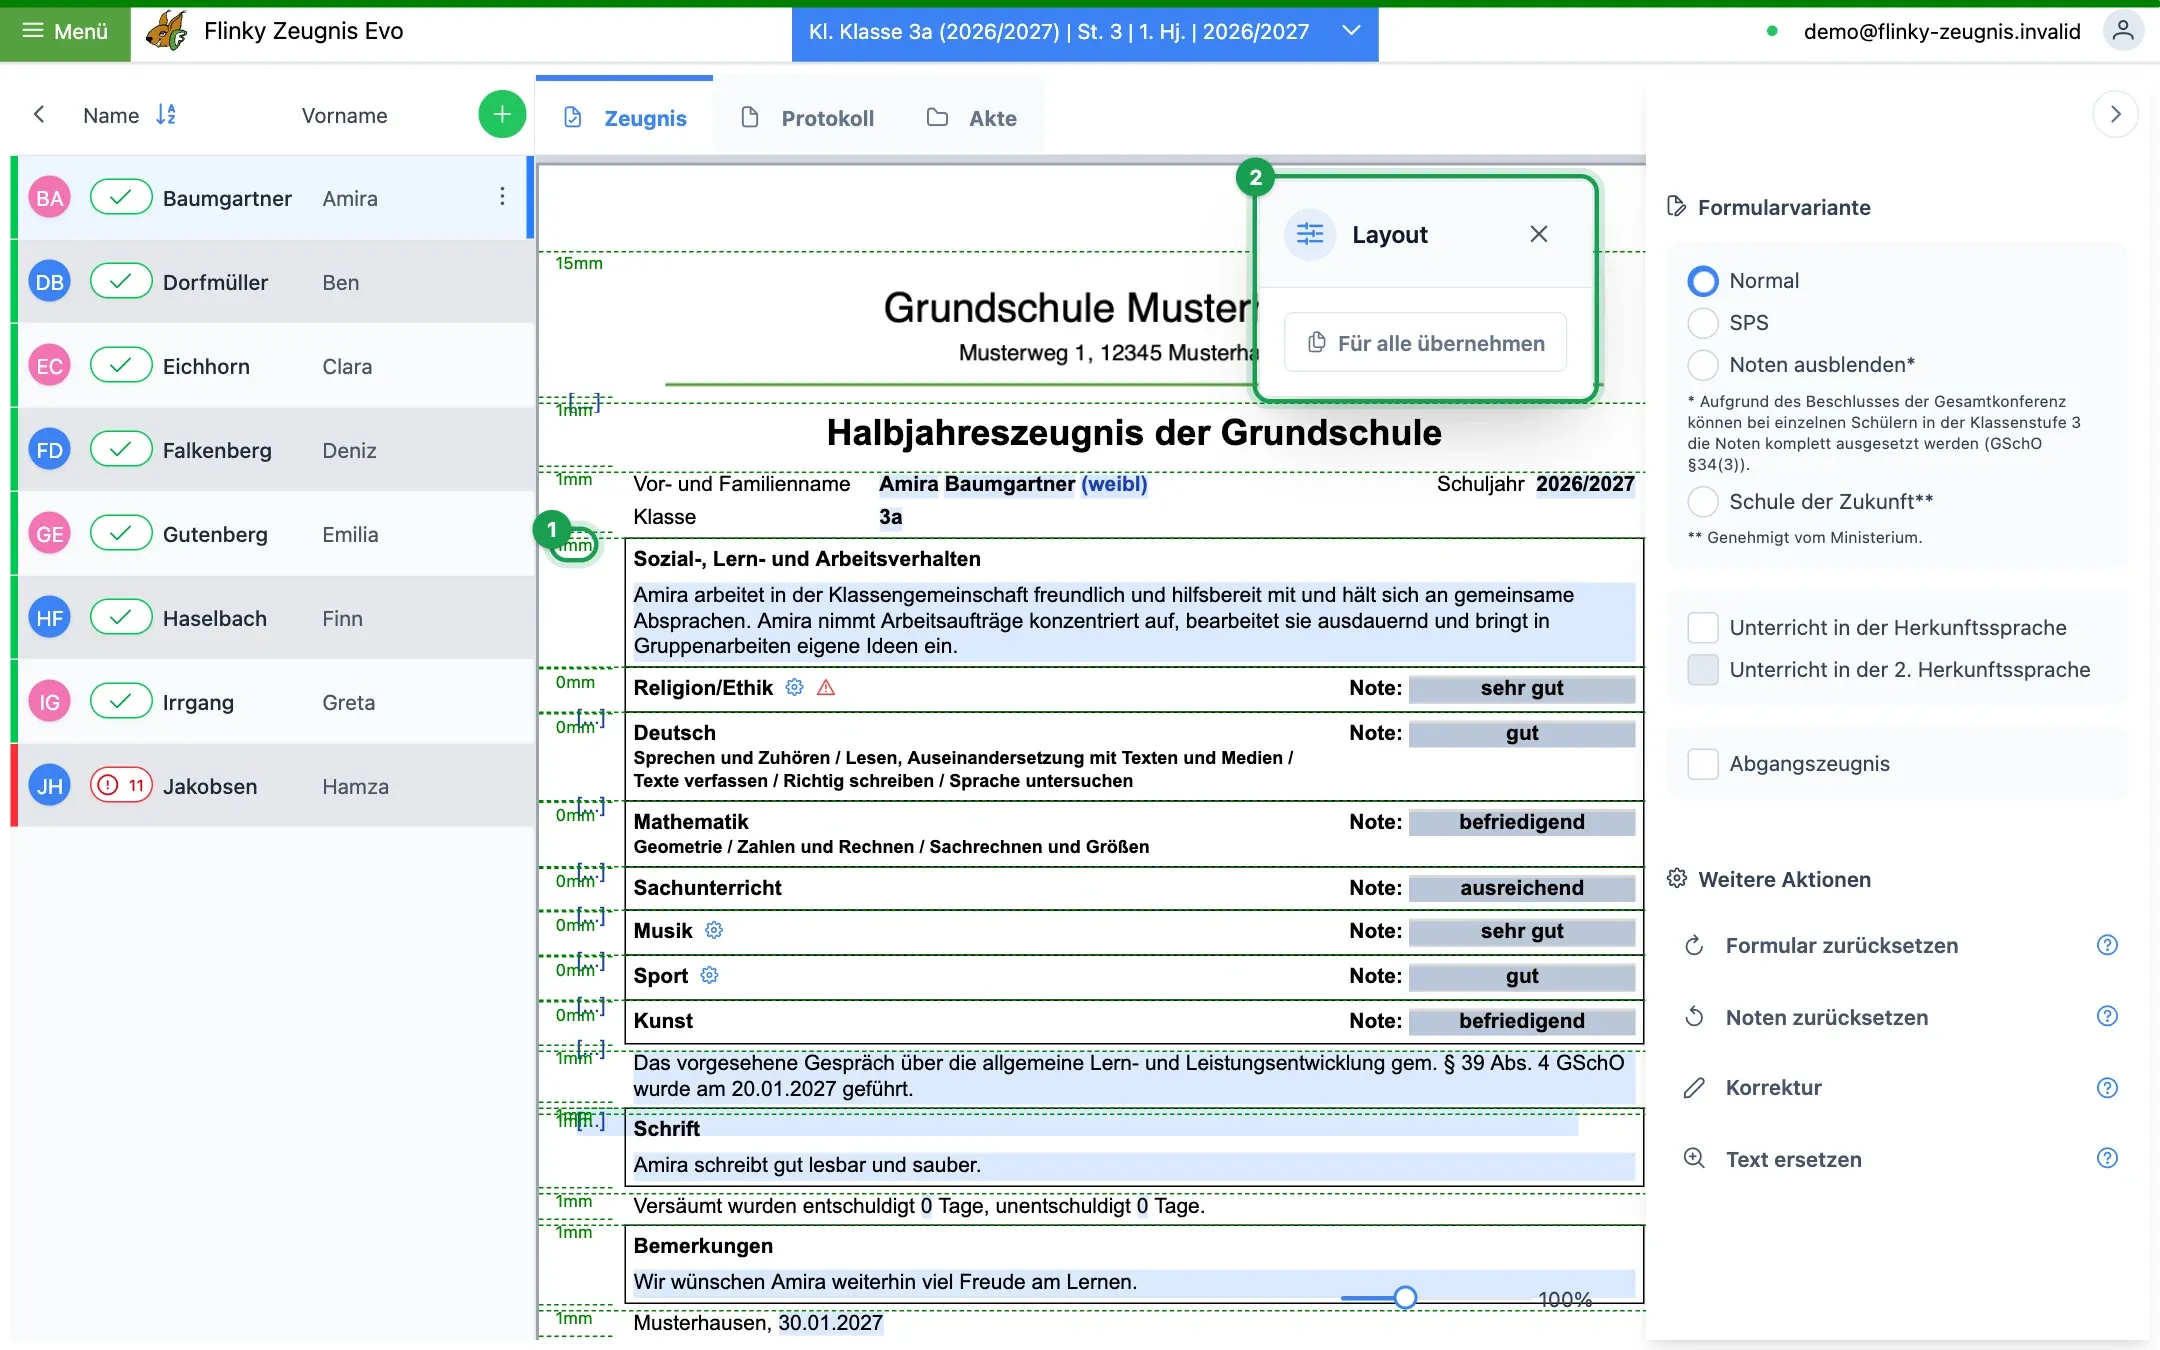Image resolution: width=2160 pixels, height=1350 pixels.
Task: Open the user account profile icon
Action: coord(2123,32)
